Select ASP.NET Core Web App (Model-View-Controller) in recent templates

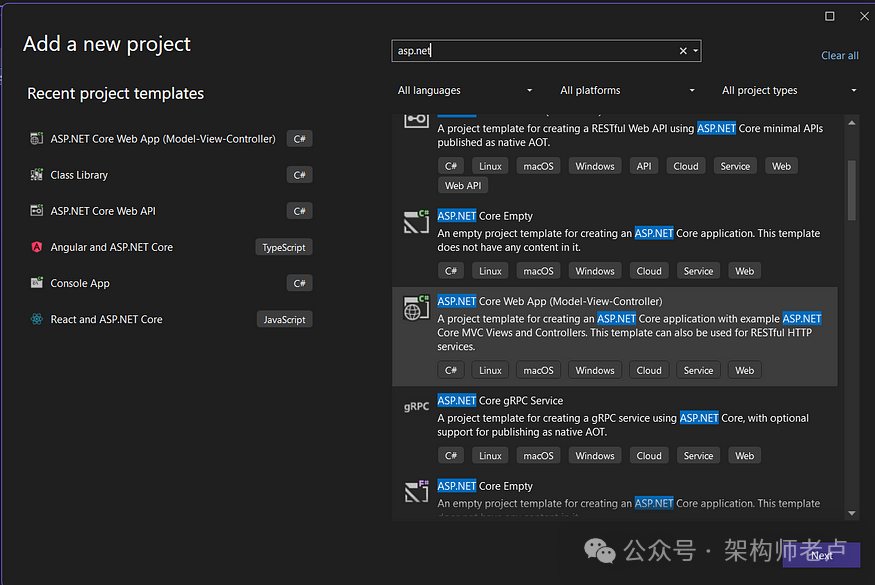click(x=163, y=138)
